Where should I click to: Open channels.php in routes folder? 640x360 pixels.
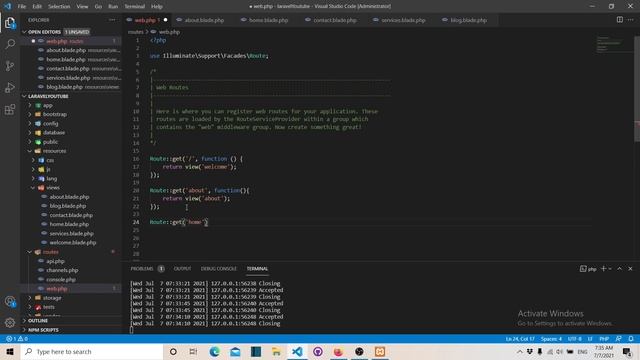click(x=62, y=270)
